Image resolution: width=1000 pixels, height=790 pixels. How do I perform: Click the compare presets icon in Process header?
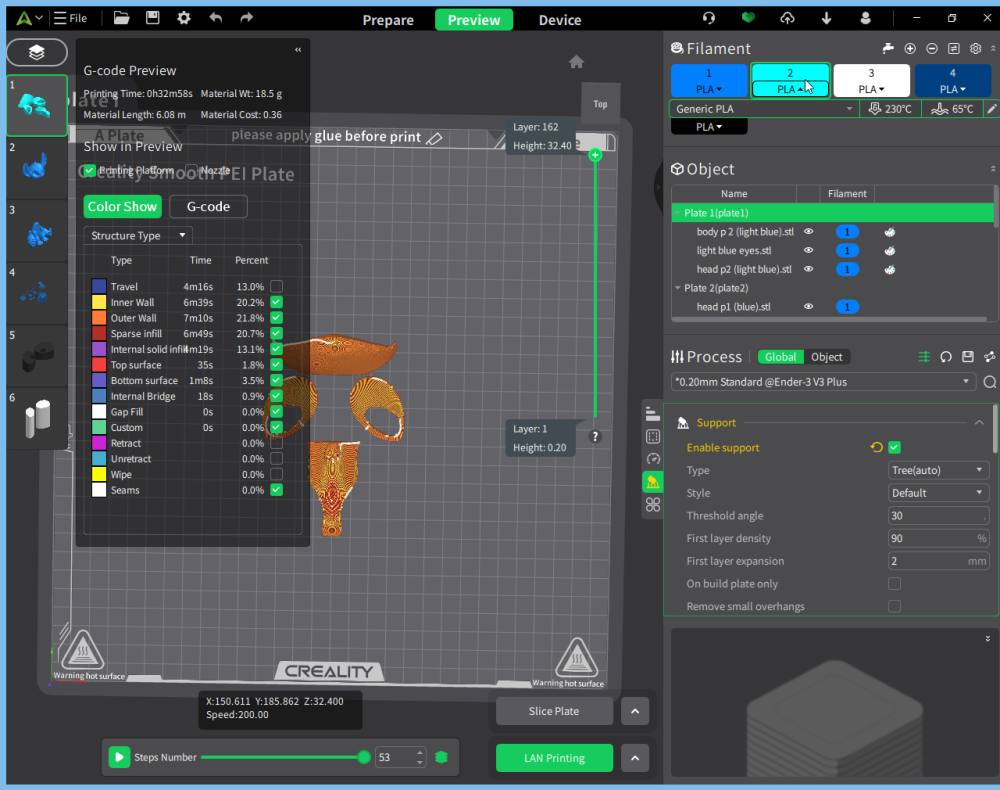923,357
